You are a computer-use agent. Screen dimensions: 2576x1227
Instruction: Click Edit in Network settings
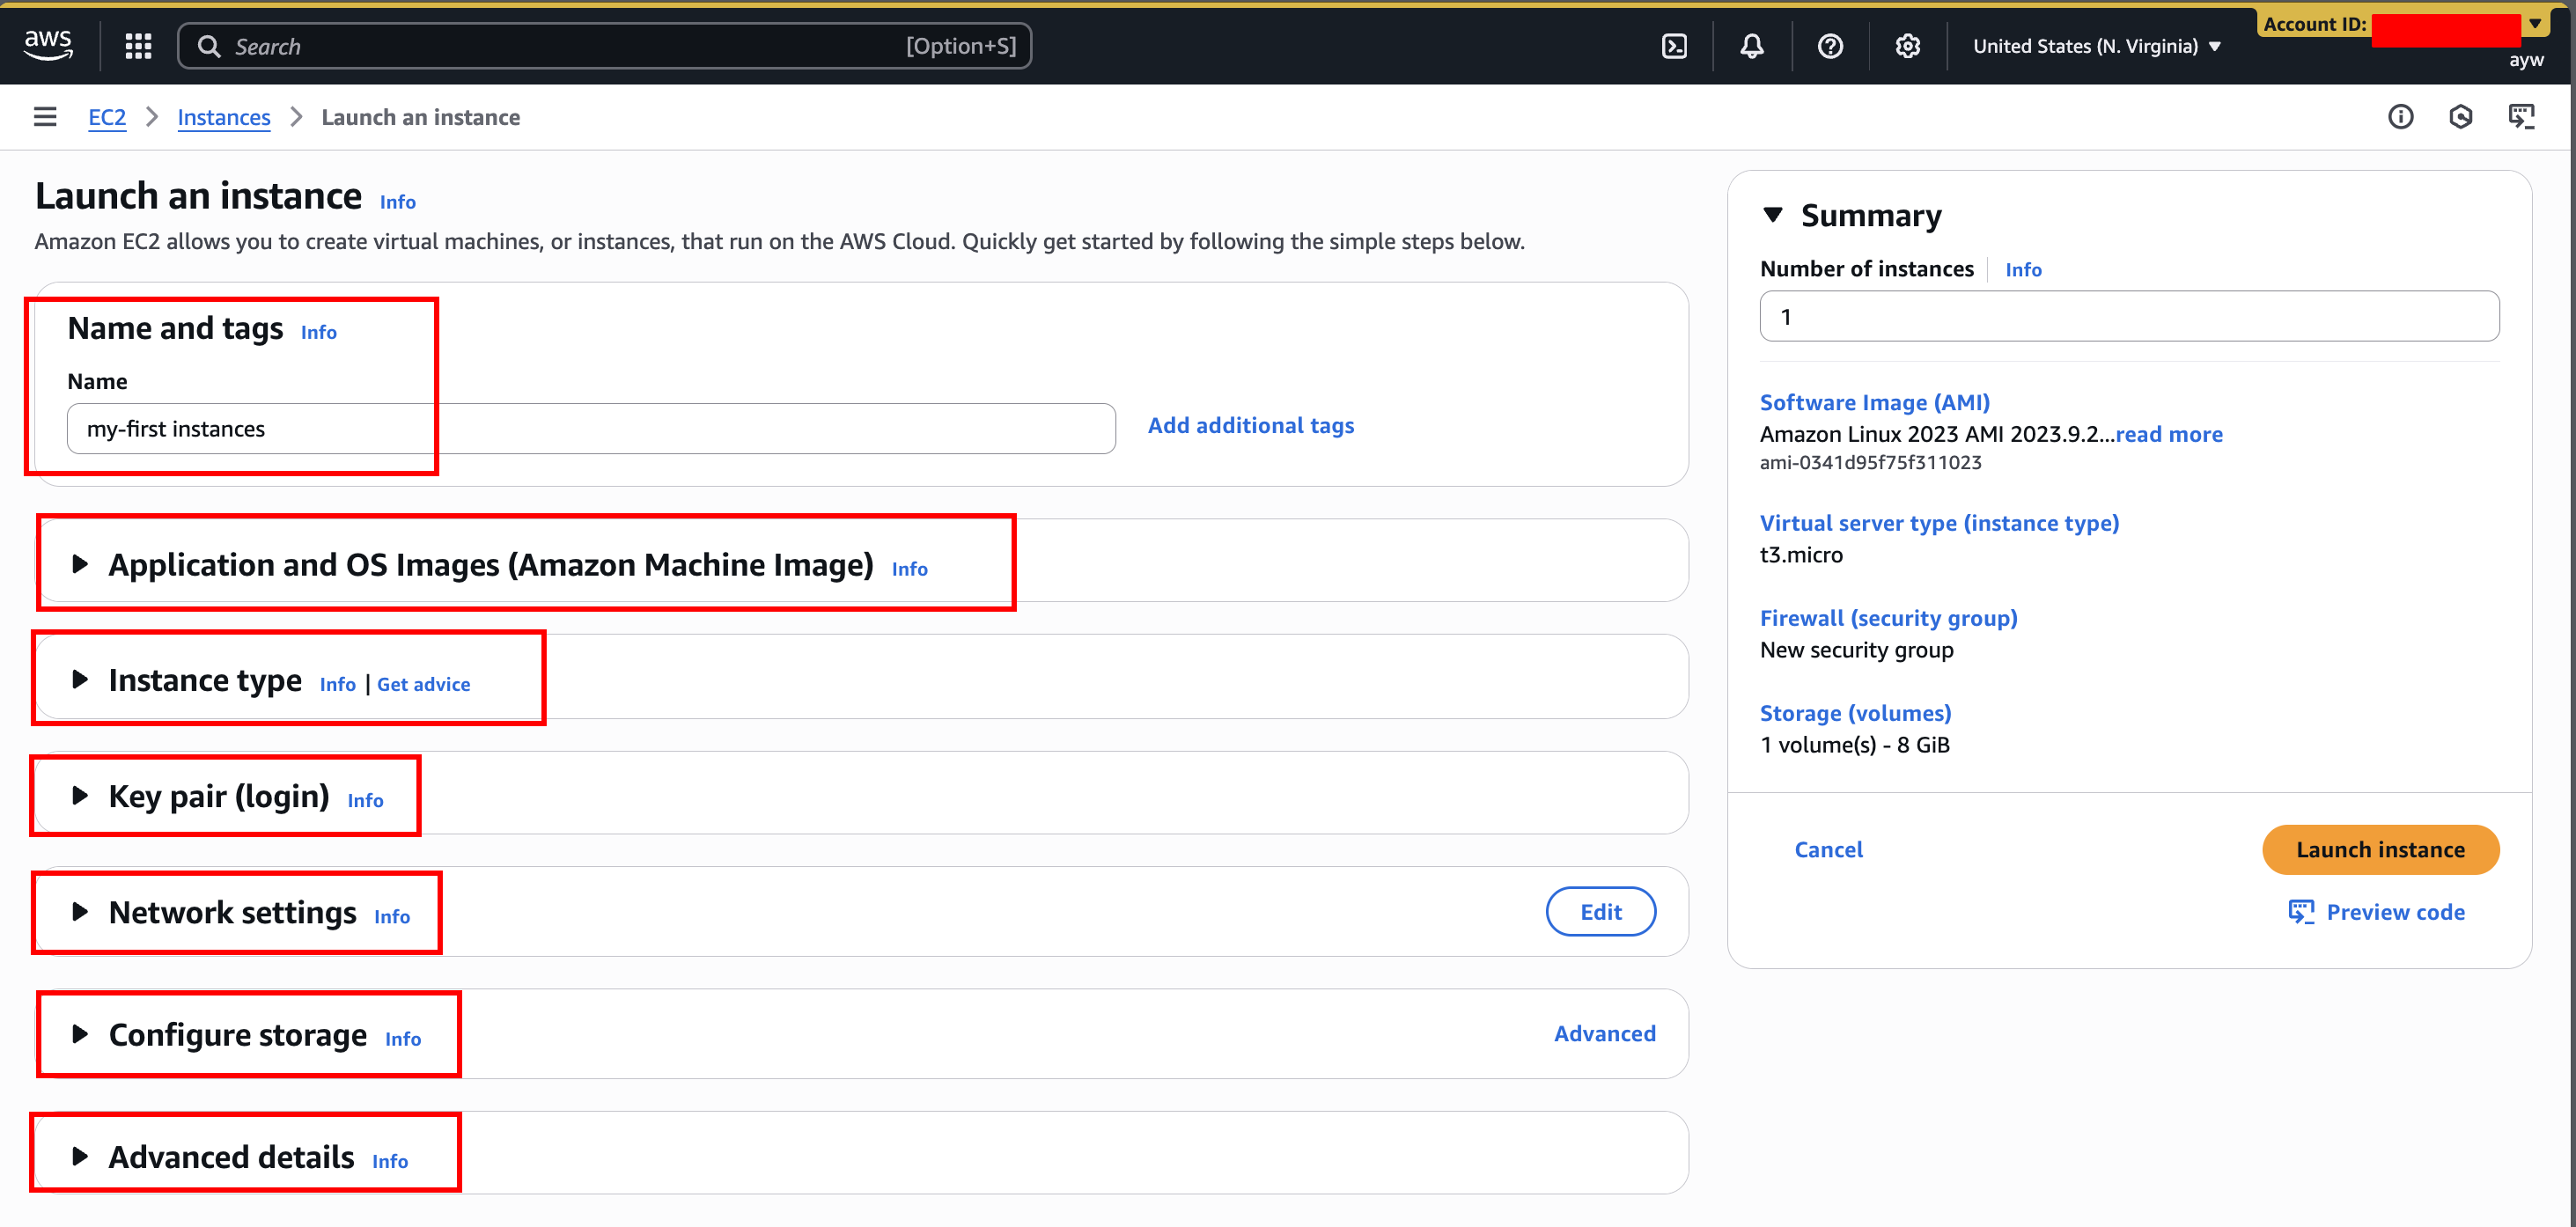(1600, 911)
